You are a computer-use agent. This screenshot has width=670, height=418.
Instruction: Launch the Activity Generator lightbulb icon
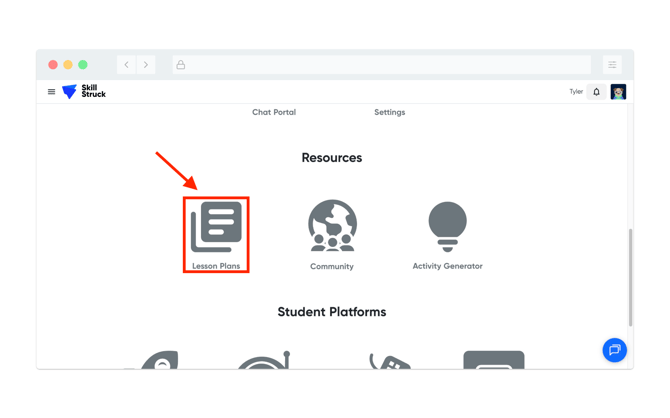point(447,226)
